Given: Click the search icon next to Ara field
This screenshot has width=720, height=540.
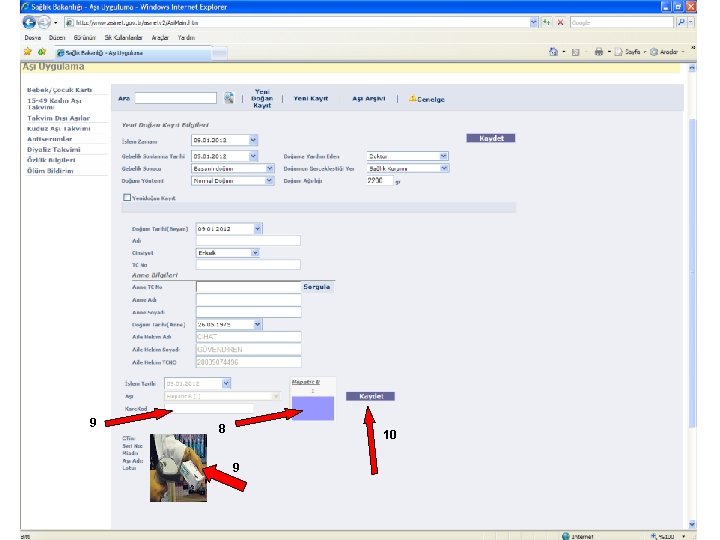Looking at the screenshot, I should coord(229,98).
